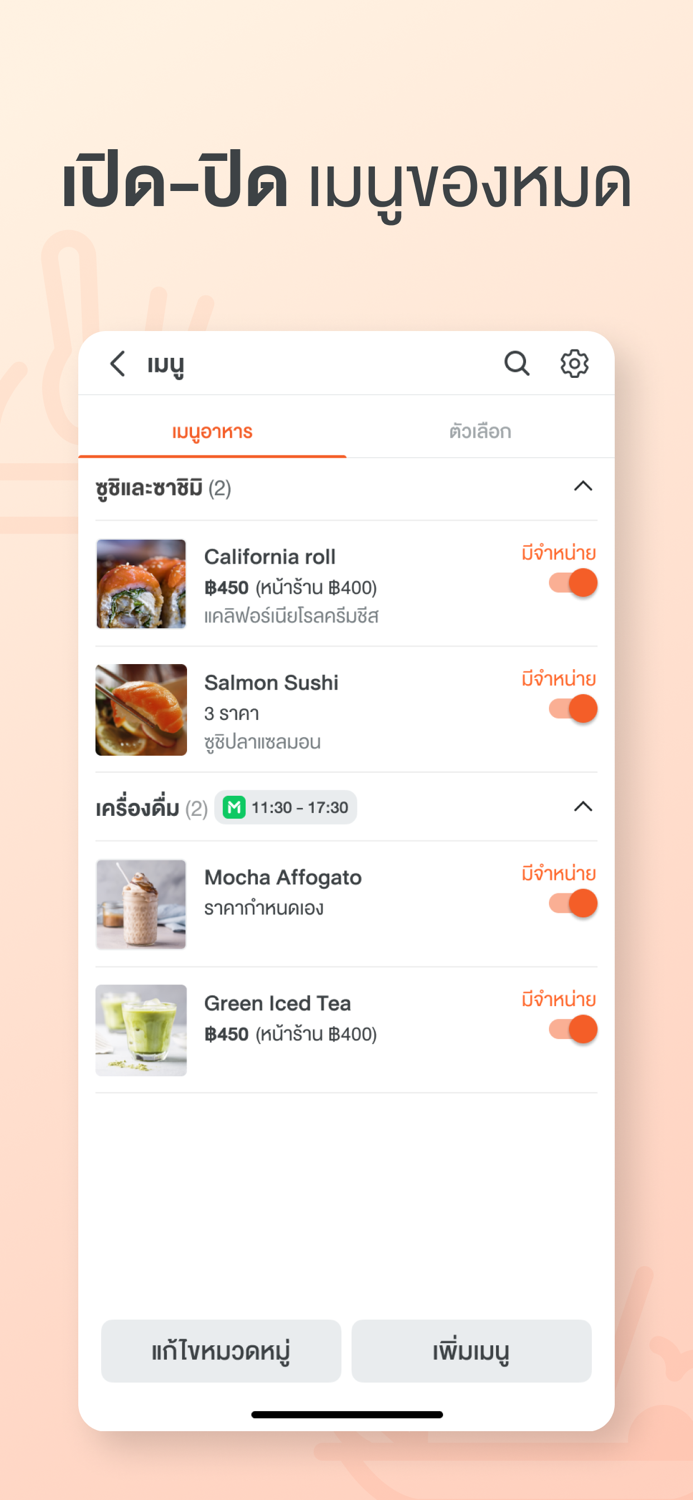
Task: Open the search magnifier icon
Action: click(x=517, y=363)
